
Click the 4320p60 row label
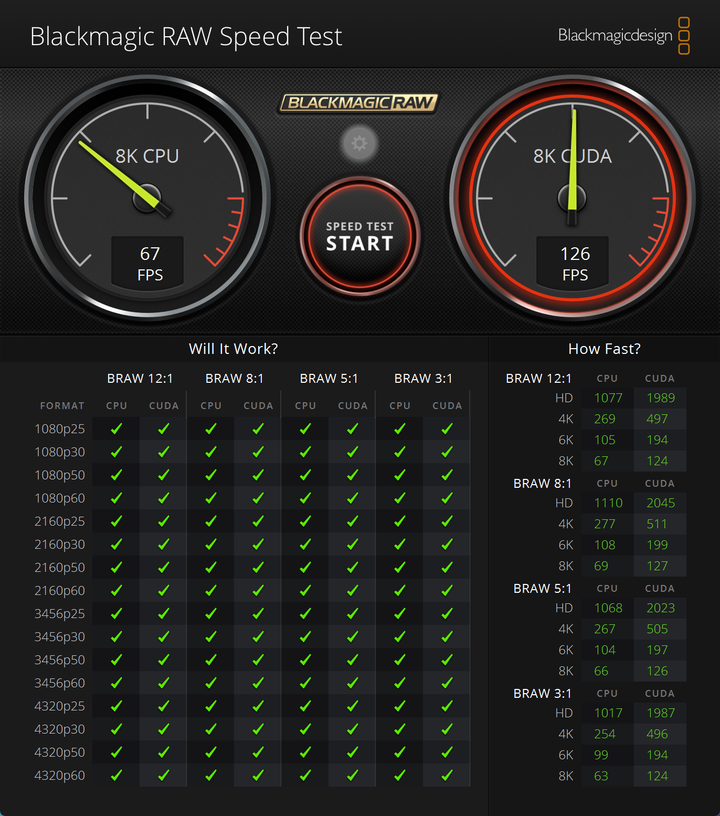[x=59, y=775]
